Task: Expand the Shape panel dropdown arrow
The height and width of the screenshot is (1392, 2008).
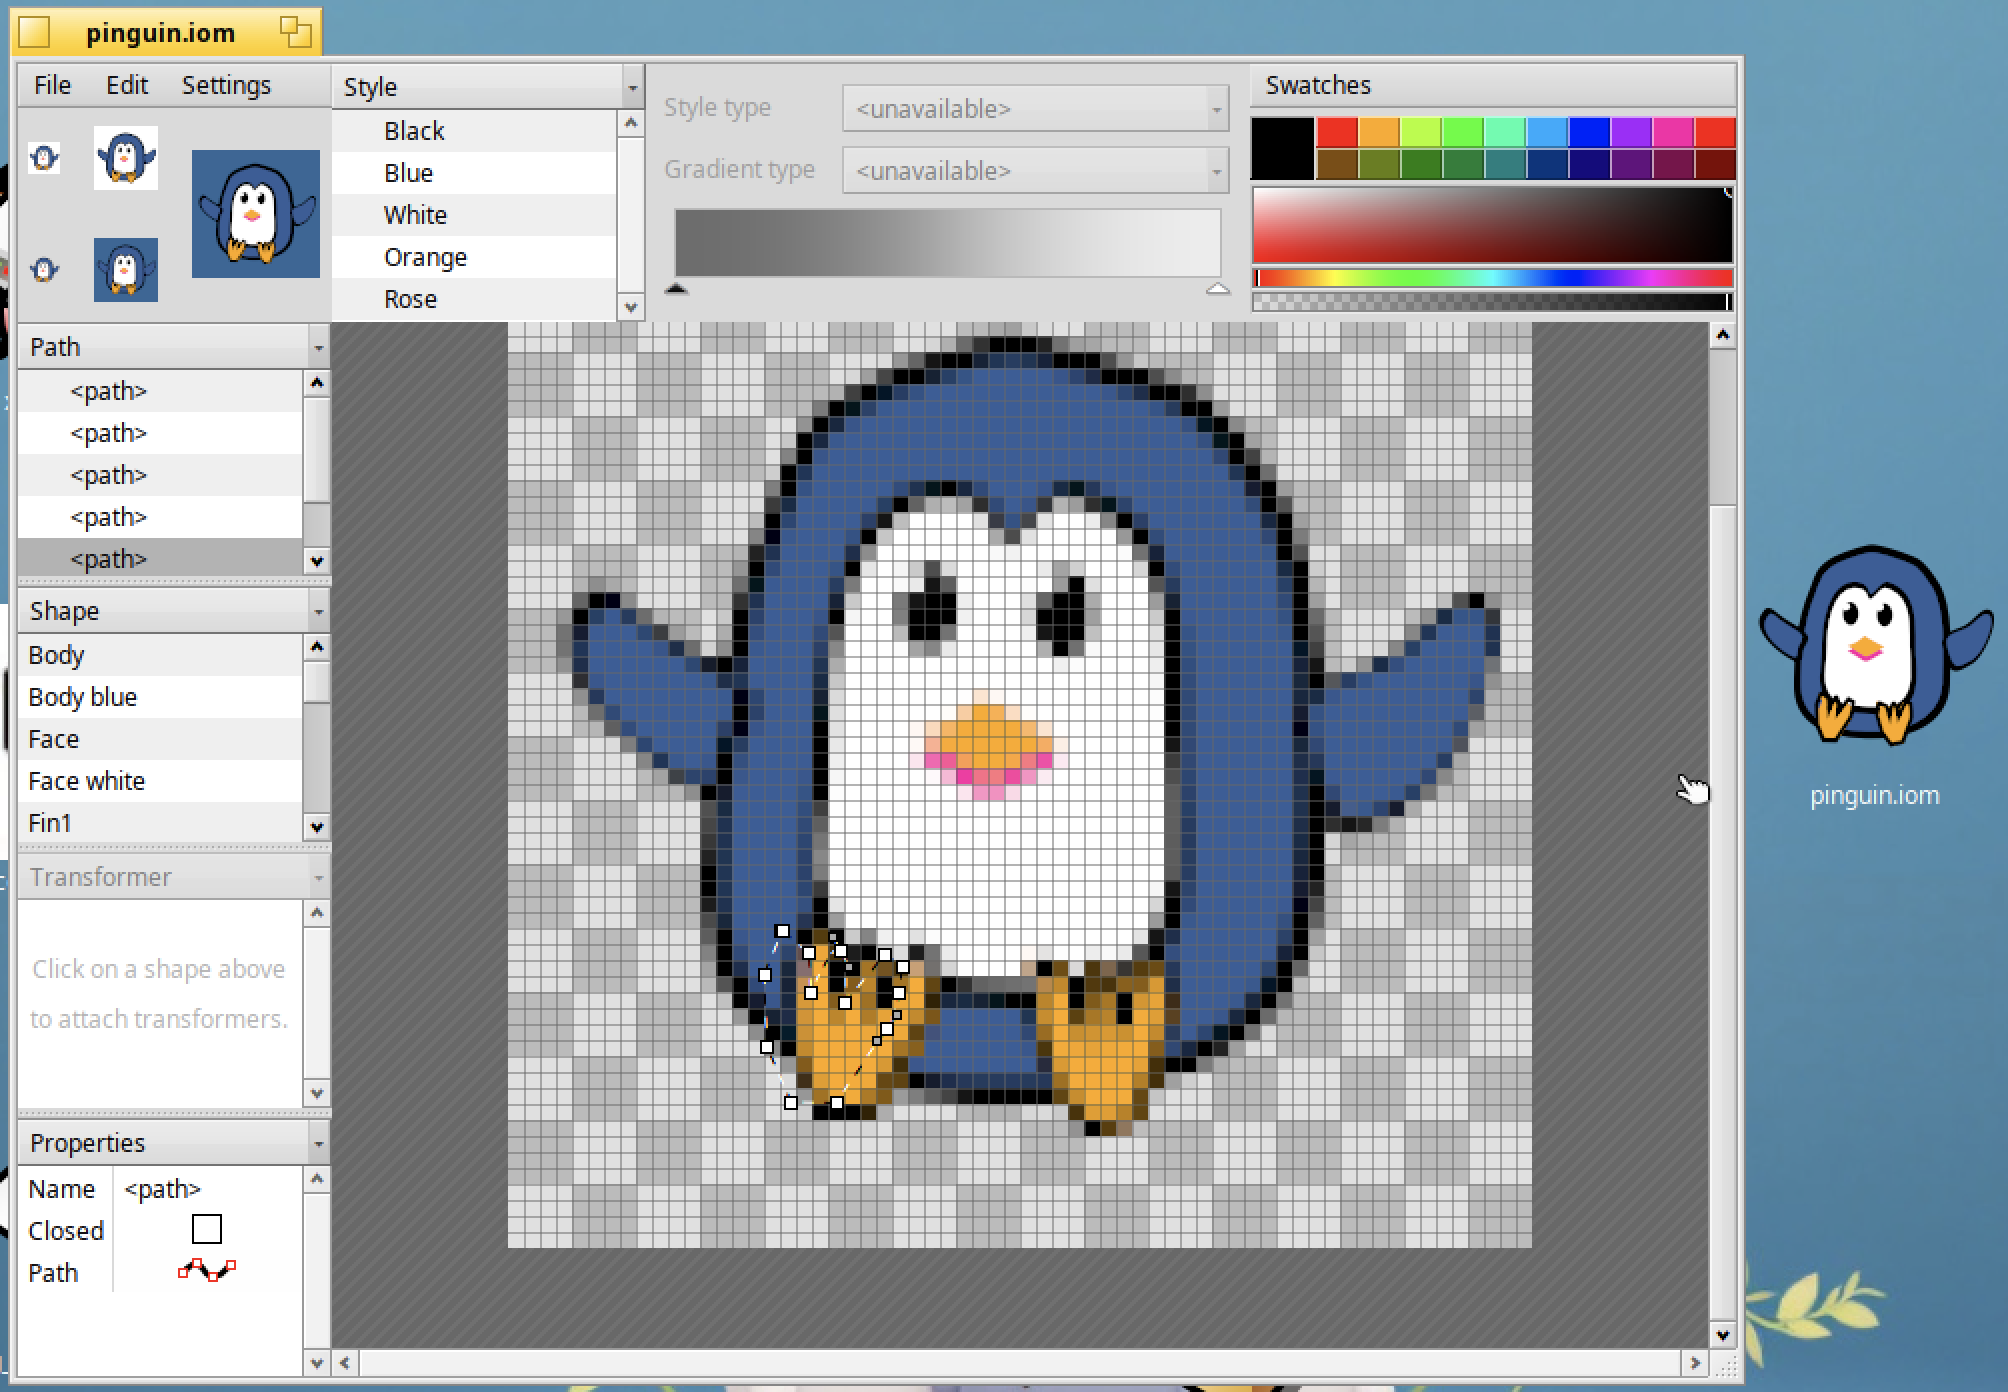Action: tap(318, 612)
